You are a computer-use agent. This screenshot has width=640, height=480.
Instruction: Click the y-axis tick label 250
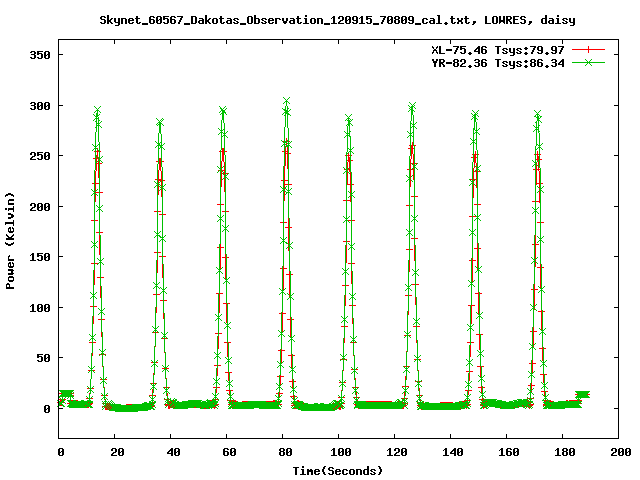click(x=40, y=156)
